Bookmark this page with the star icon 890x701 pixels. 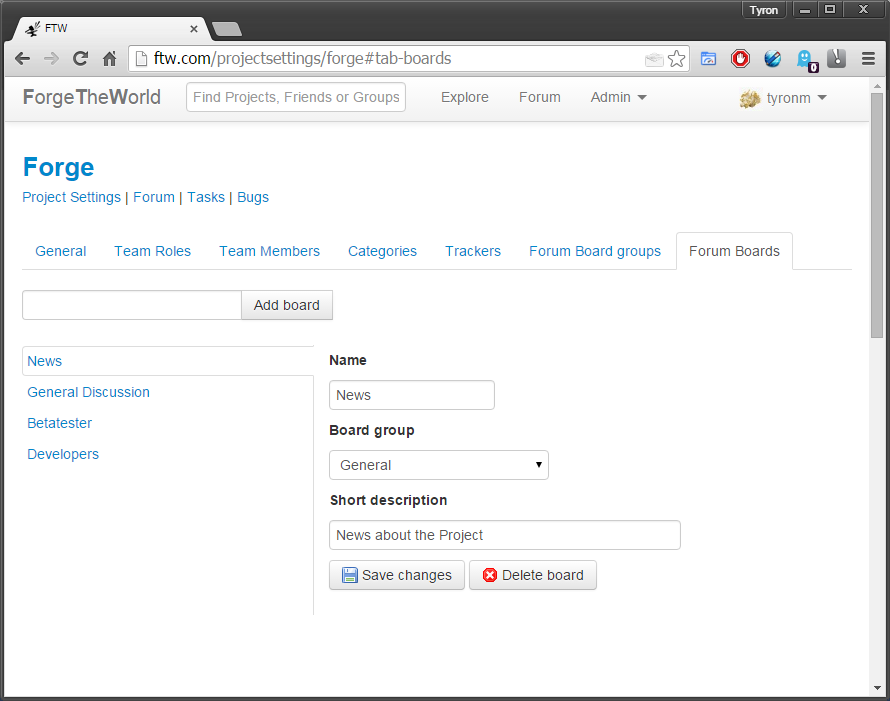click(x=677, y=59)
